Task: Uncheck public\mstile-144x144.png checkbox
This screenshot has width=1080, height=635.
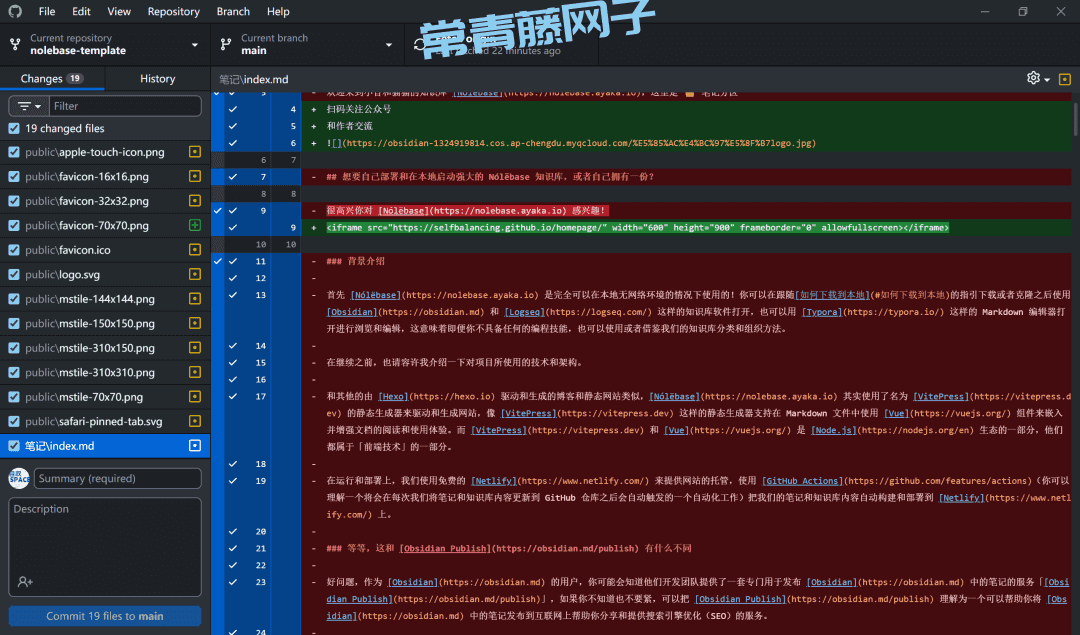Action: coord(14,298)
